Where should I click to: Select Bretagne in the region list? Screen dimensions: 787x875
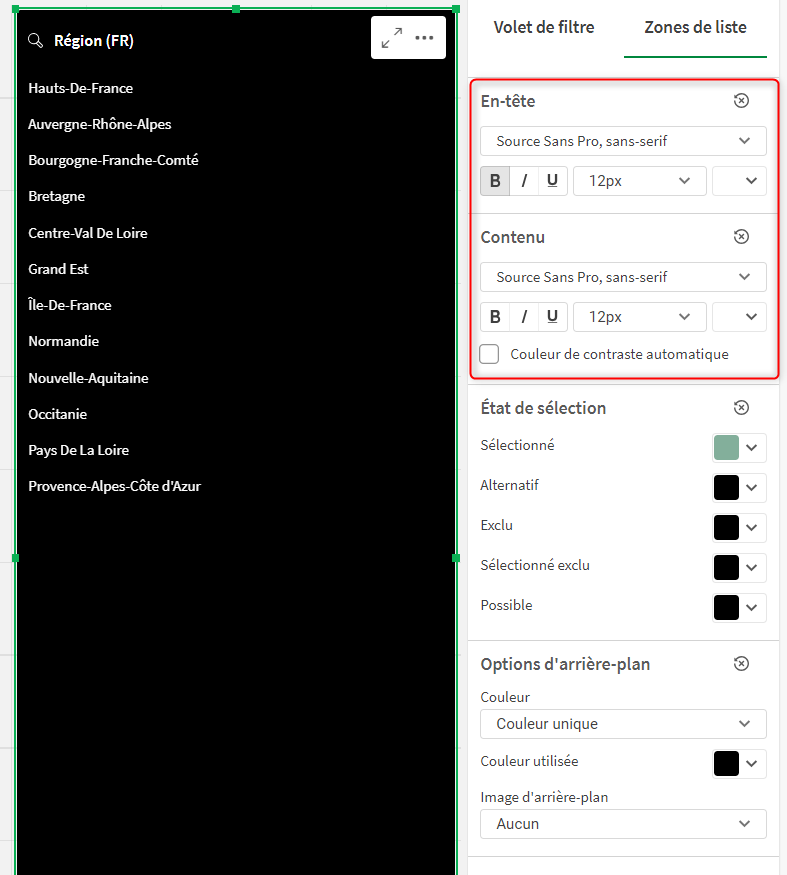57,197
